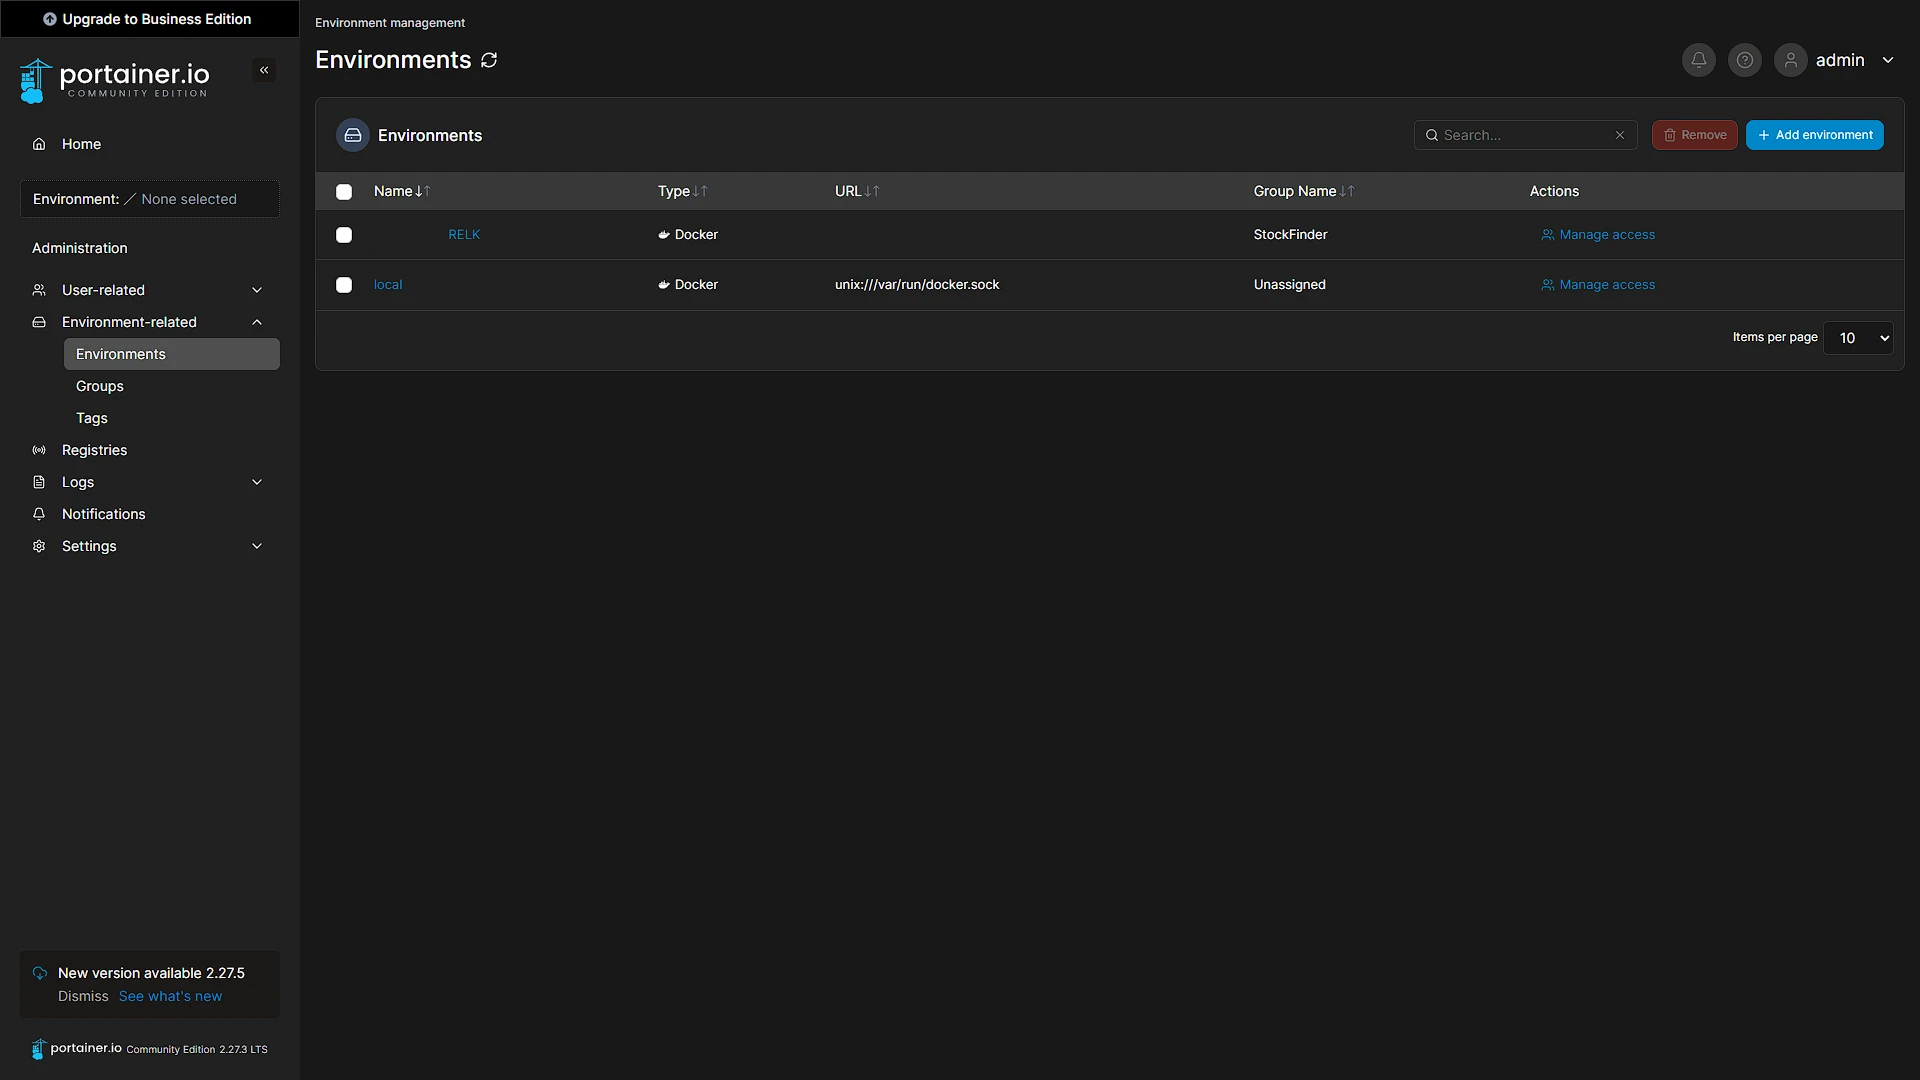The height and width of the screenshot is (1080, 1920).
Task: Click the refresh icon next to Environments title
Action: coord(489,60)
